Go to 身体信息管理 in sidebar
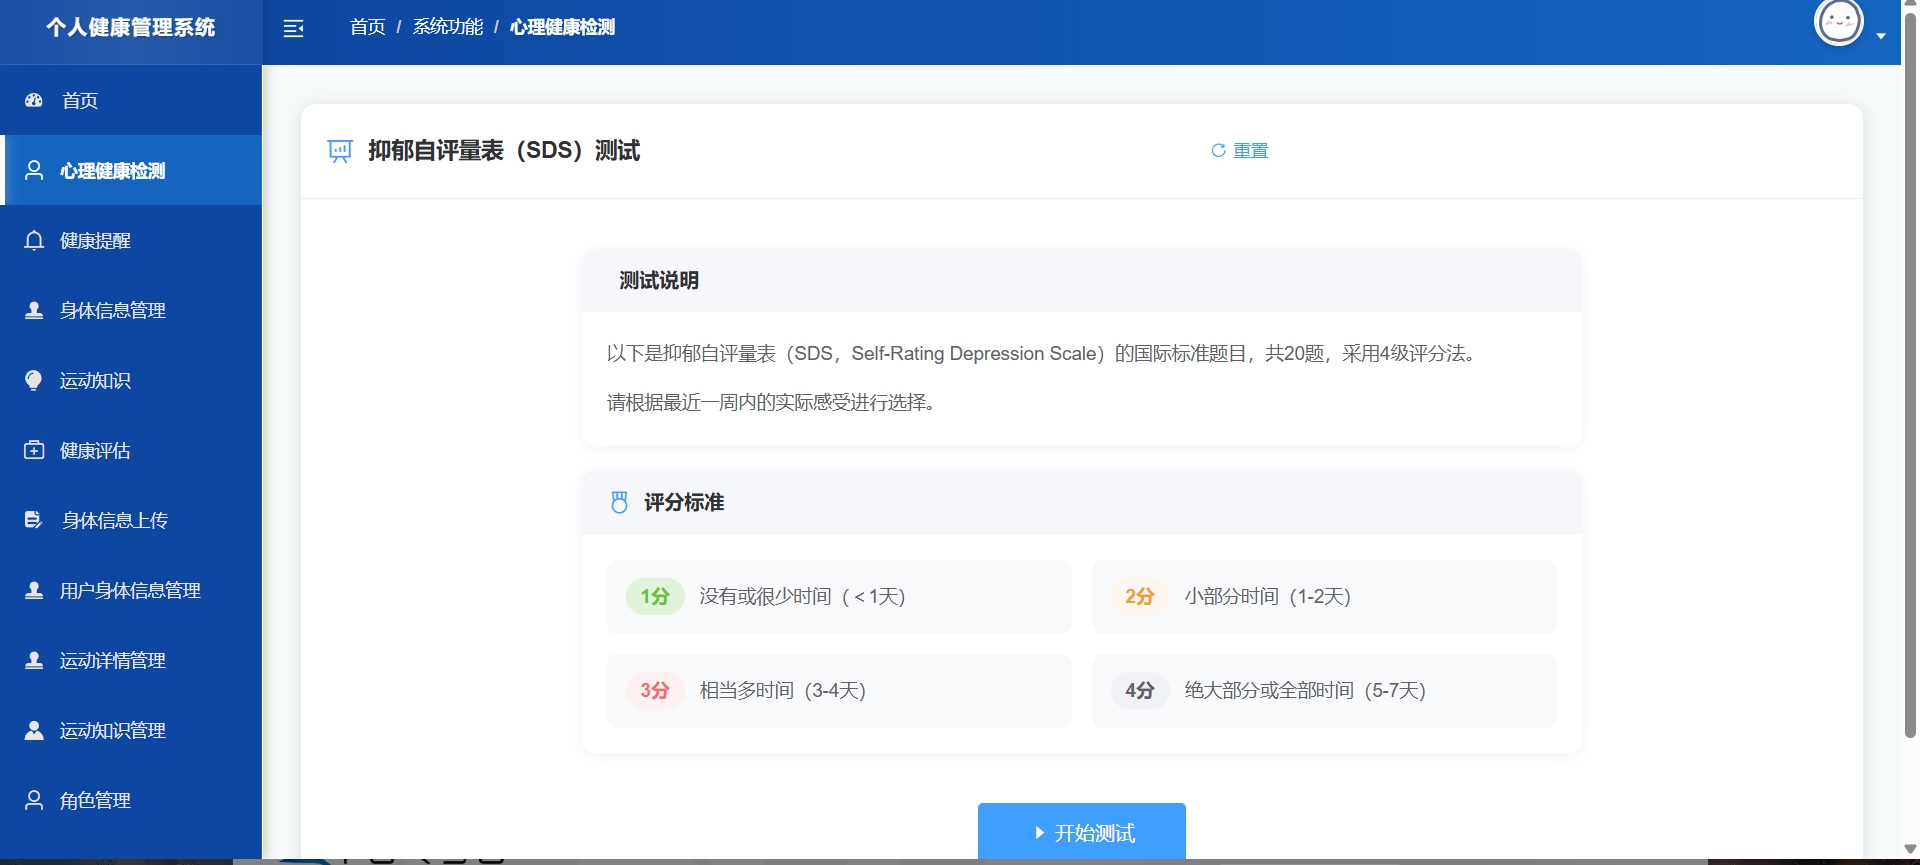 coord(131,310)
